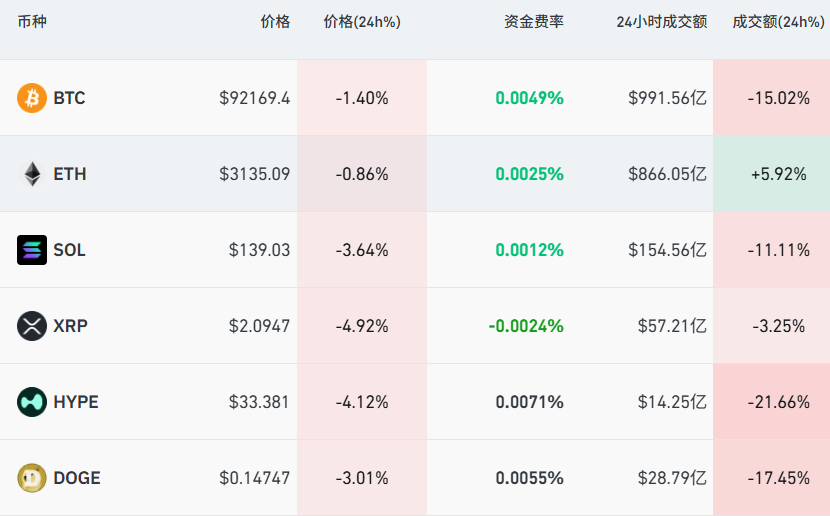Click the 币种 column header
830x516 pixels.
[32, 22]
